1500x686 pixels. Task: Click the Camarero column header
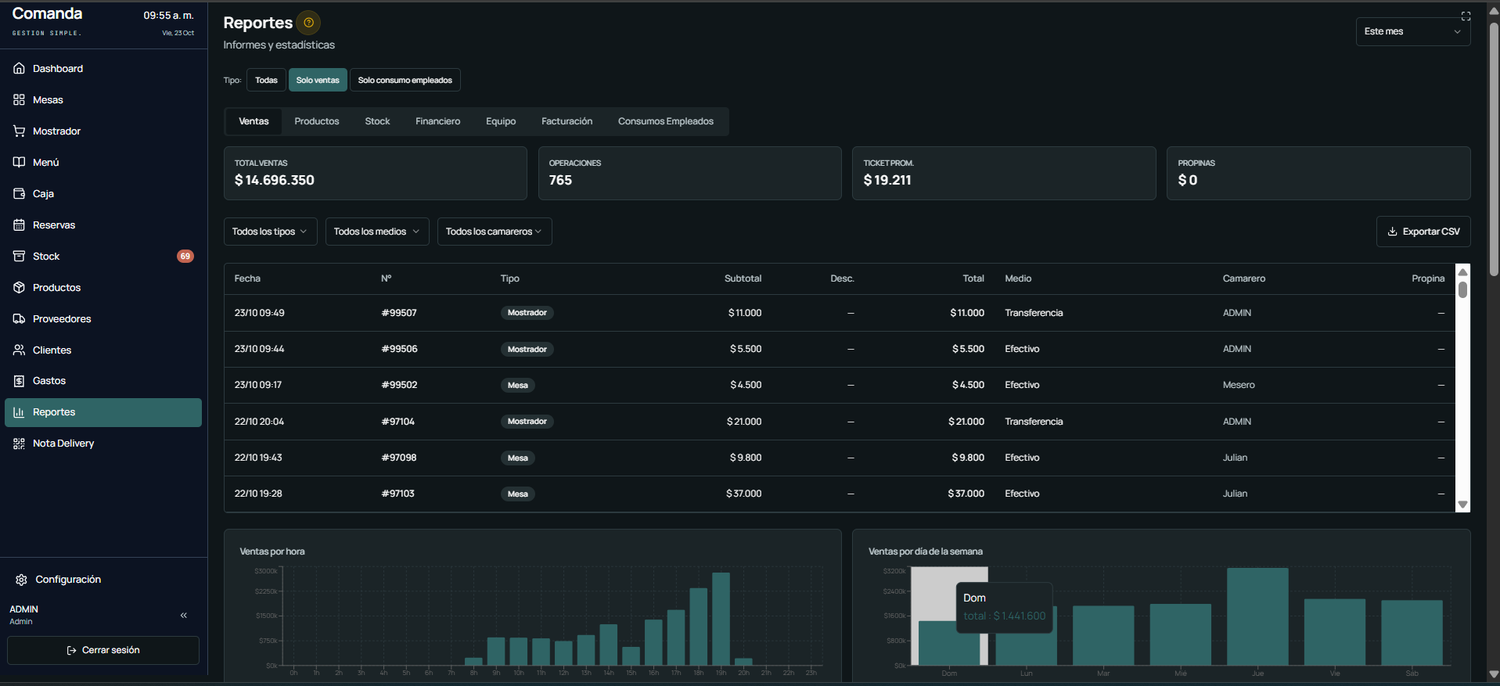(1244, 278)
